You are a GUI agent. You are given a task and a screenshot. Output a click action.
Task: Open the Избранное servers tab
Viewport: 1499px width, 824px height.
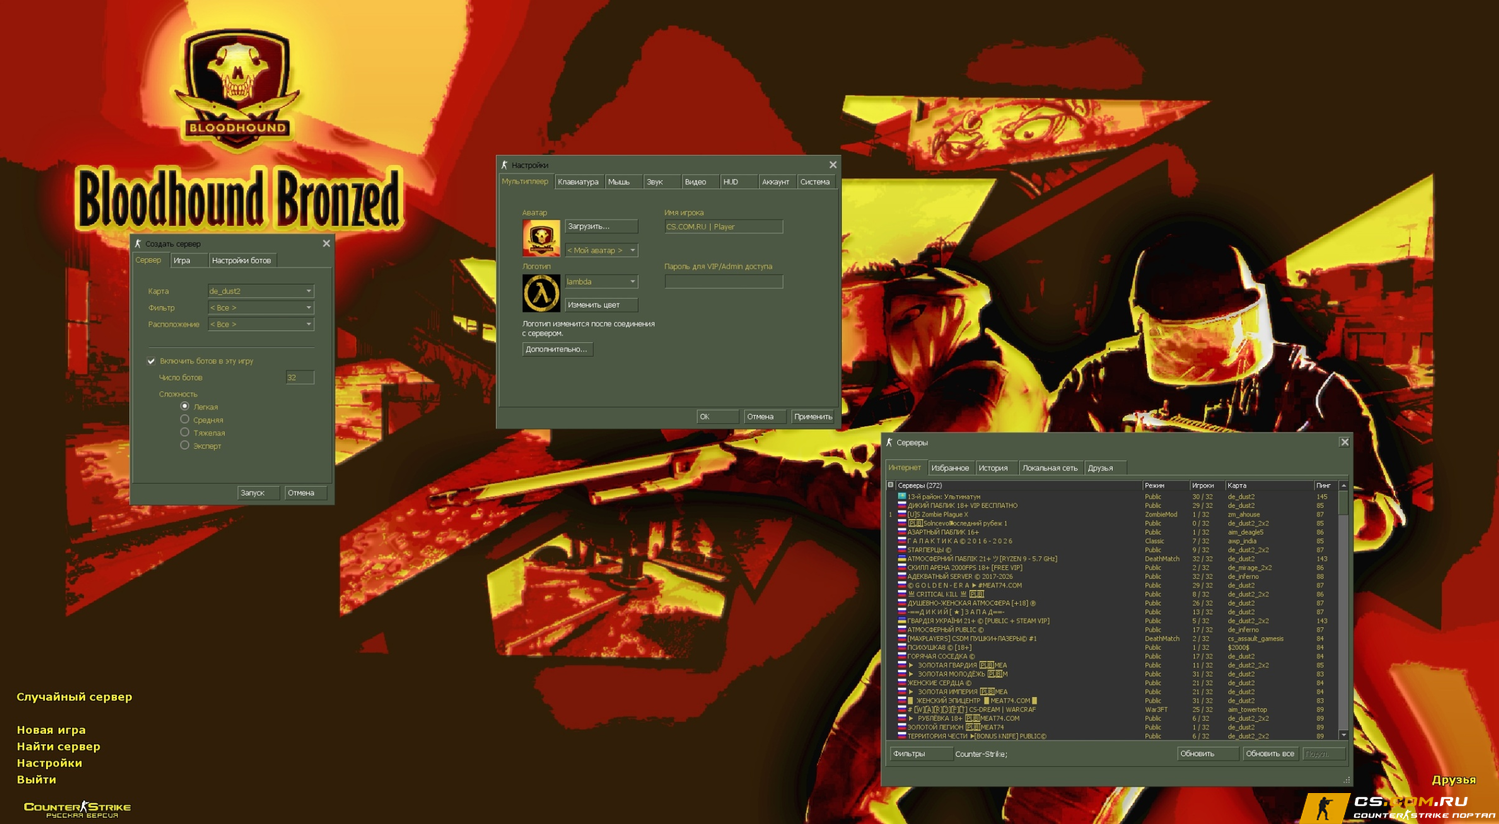(949, 468)
